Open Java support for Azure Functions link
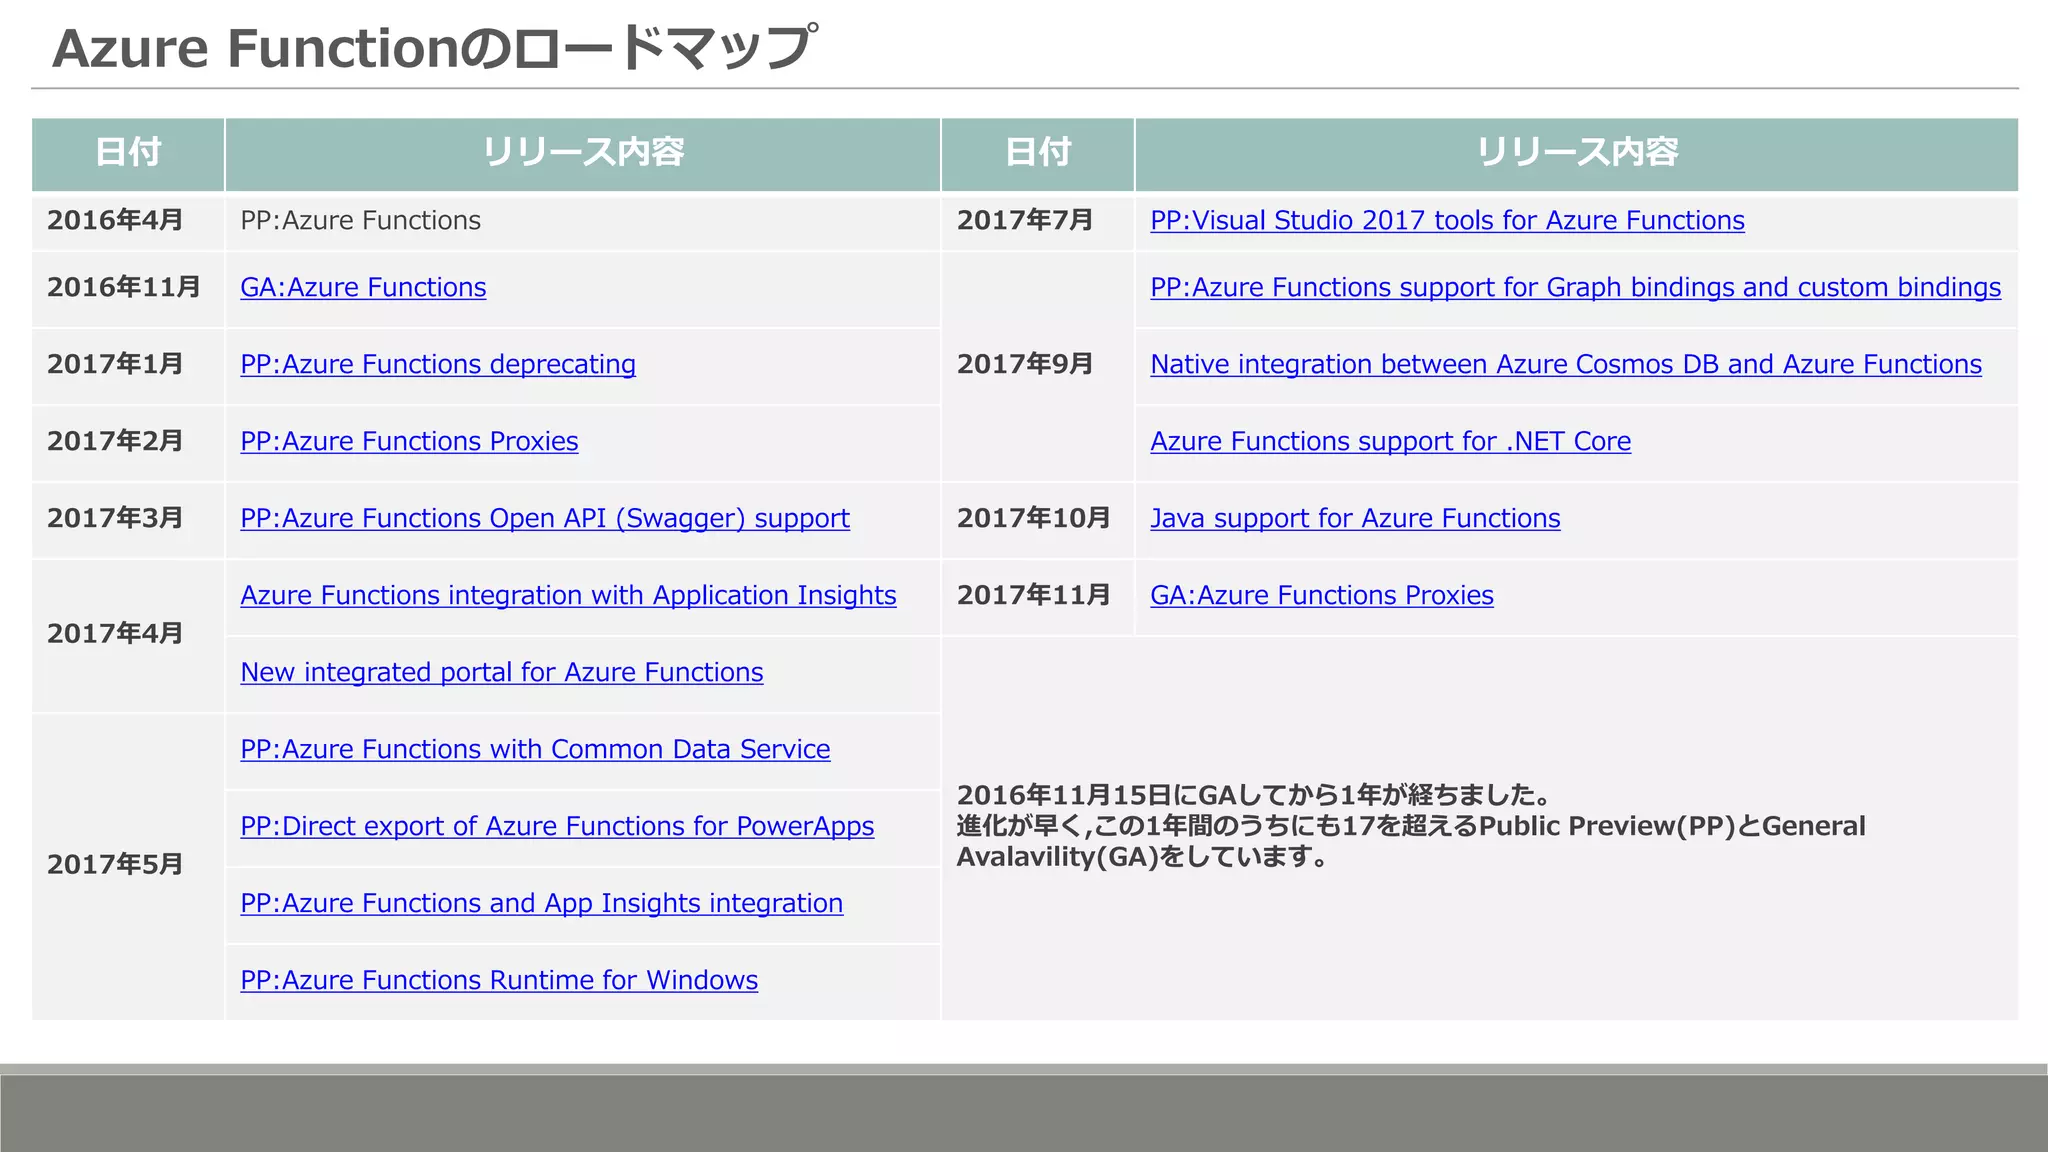This screenshot has height=1152, width=2048. pos(1355,519)
